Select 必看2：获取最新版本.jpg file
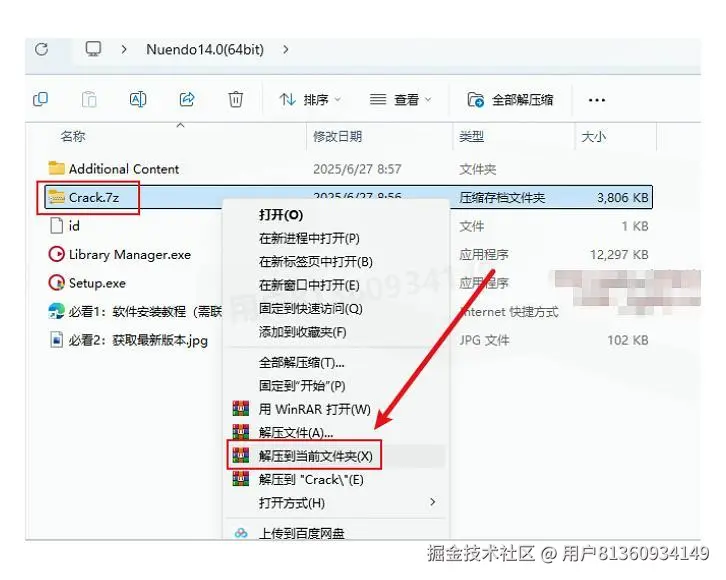Image resolution: width=726 pixels, height=580 pixels. (x=138, y=340)
